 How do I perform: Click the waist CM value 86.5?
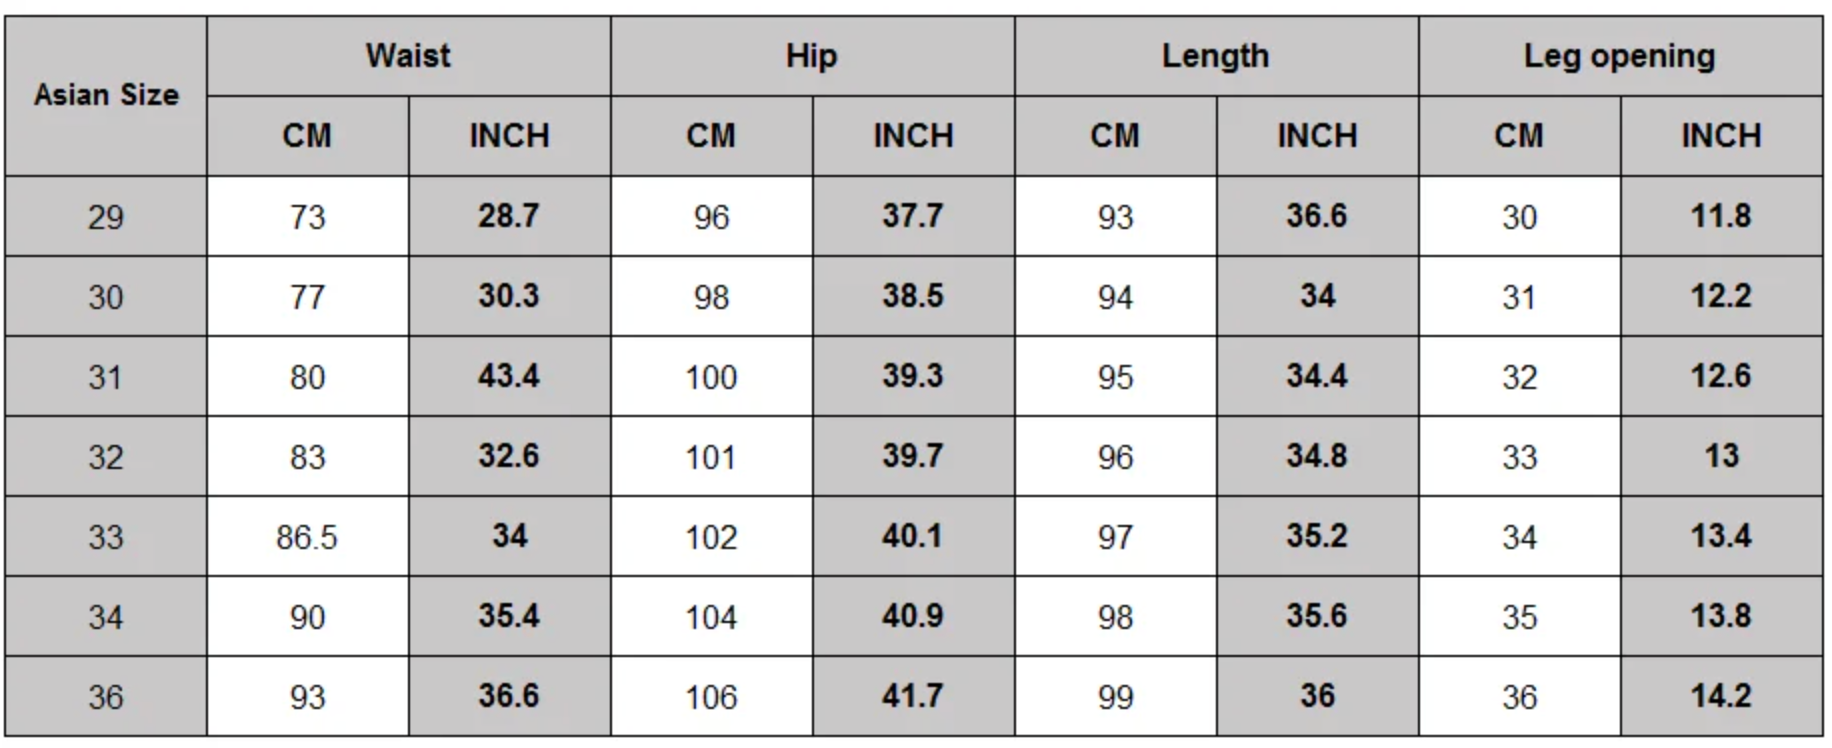307,537
